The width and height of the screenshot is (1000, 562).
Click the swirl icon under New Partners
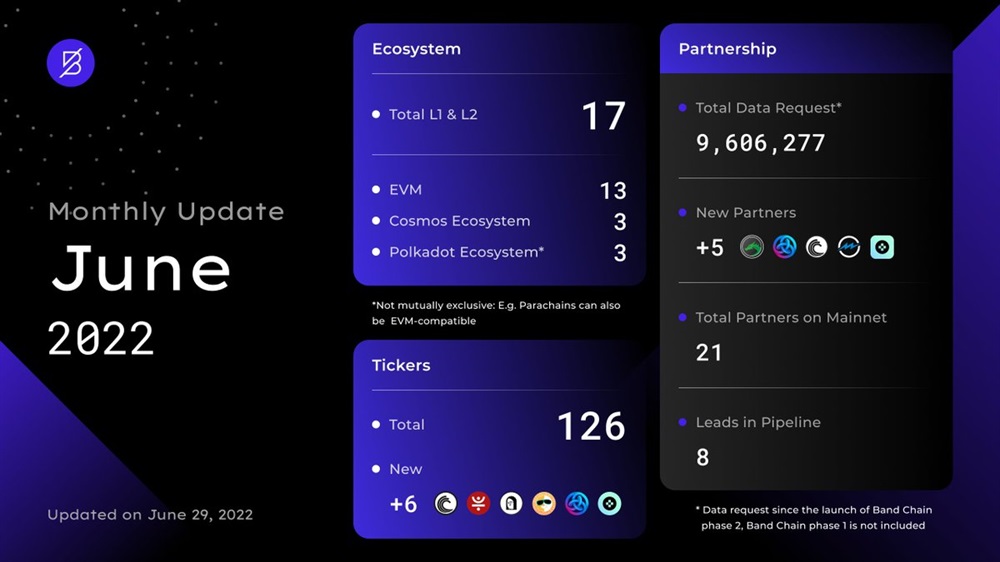click(817, 247)
